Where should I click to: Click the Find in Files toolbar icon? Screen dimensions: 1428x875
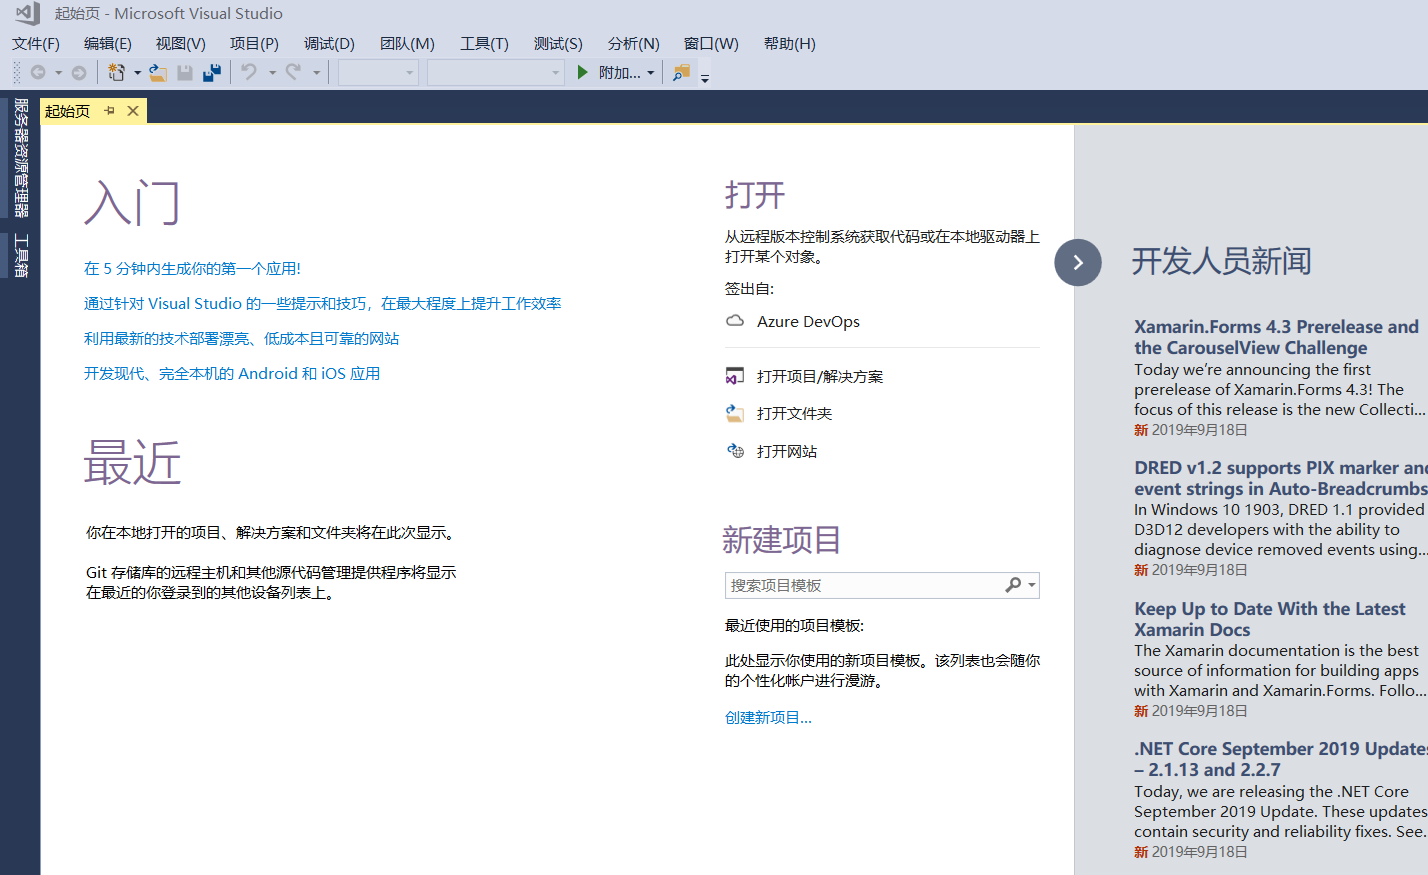(x=681, y=73)
